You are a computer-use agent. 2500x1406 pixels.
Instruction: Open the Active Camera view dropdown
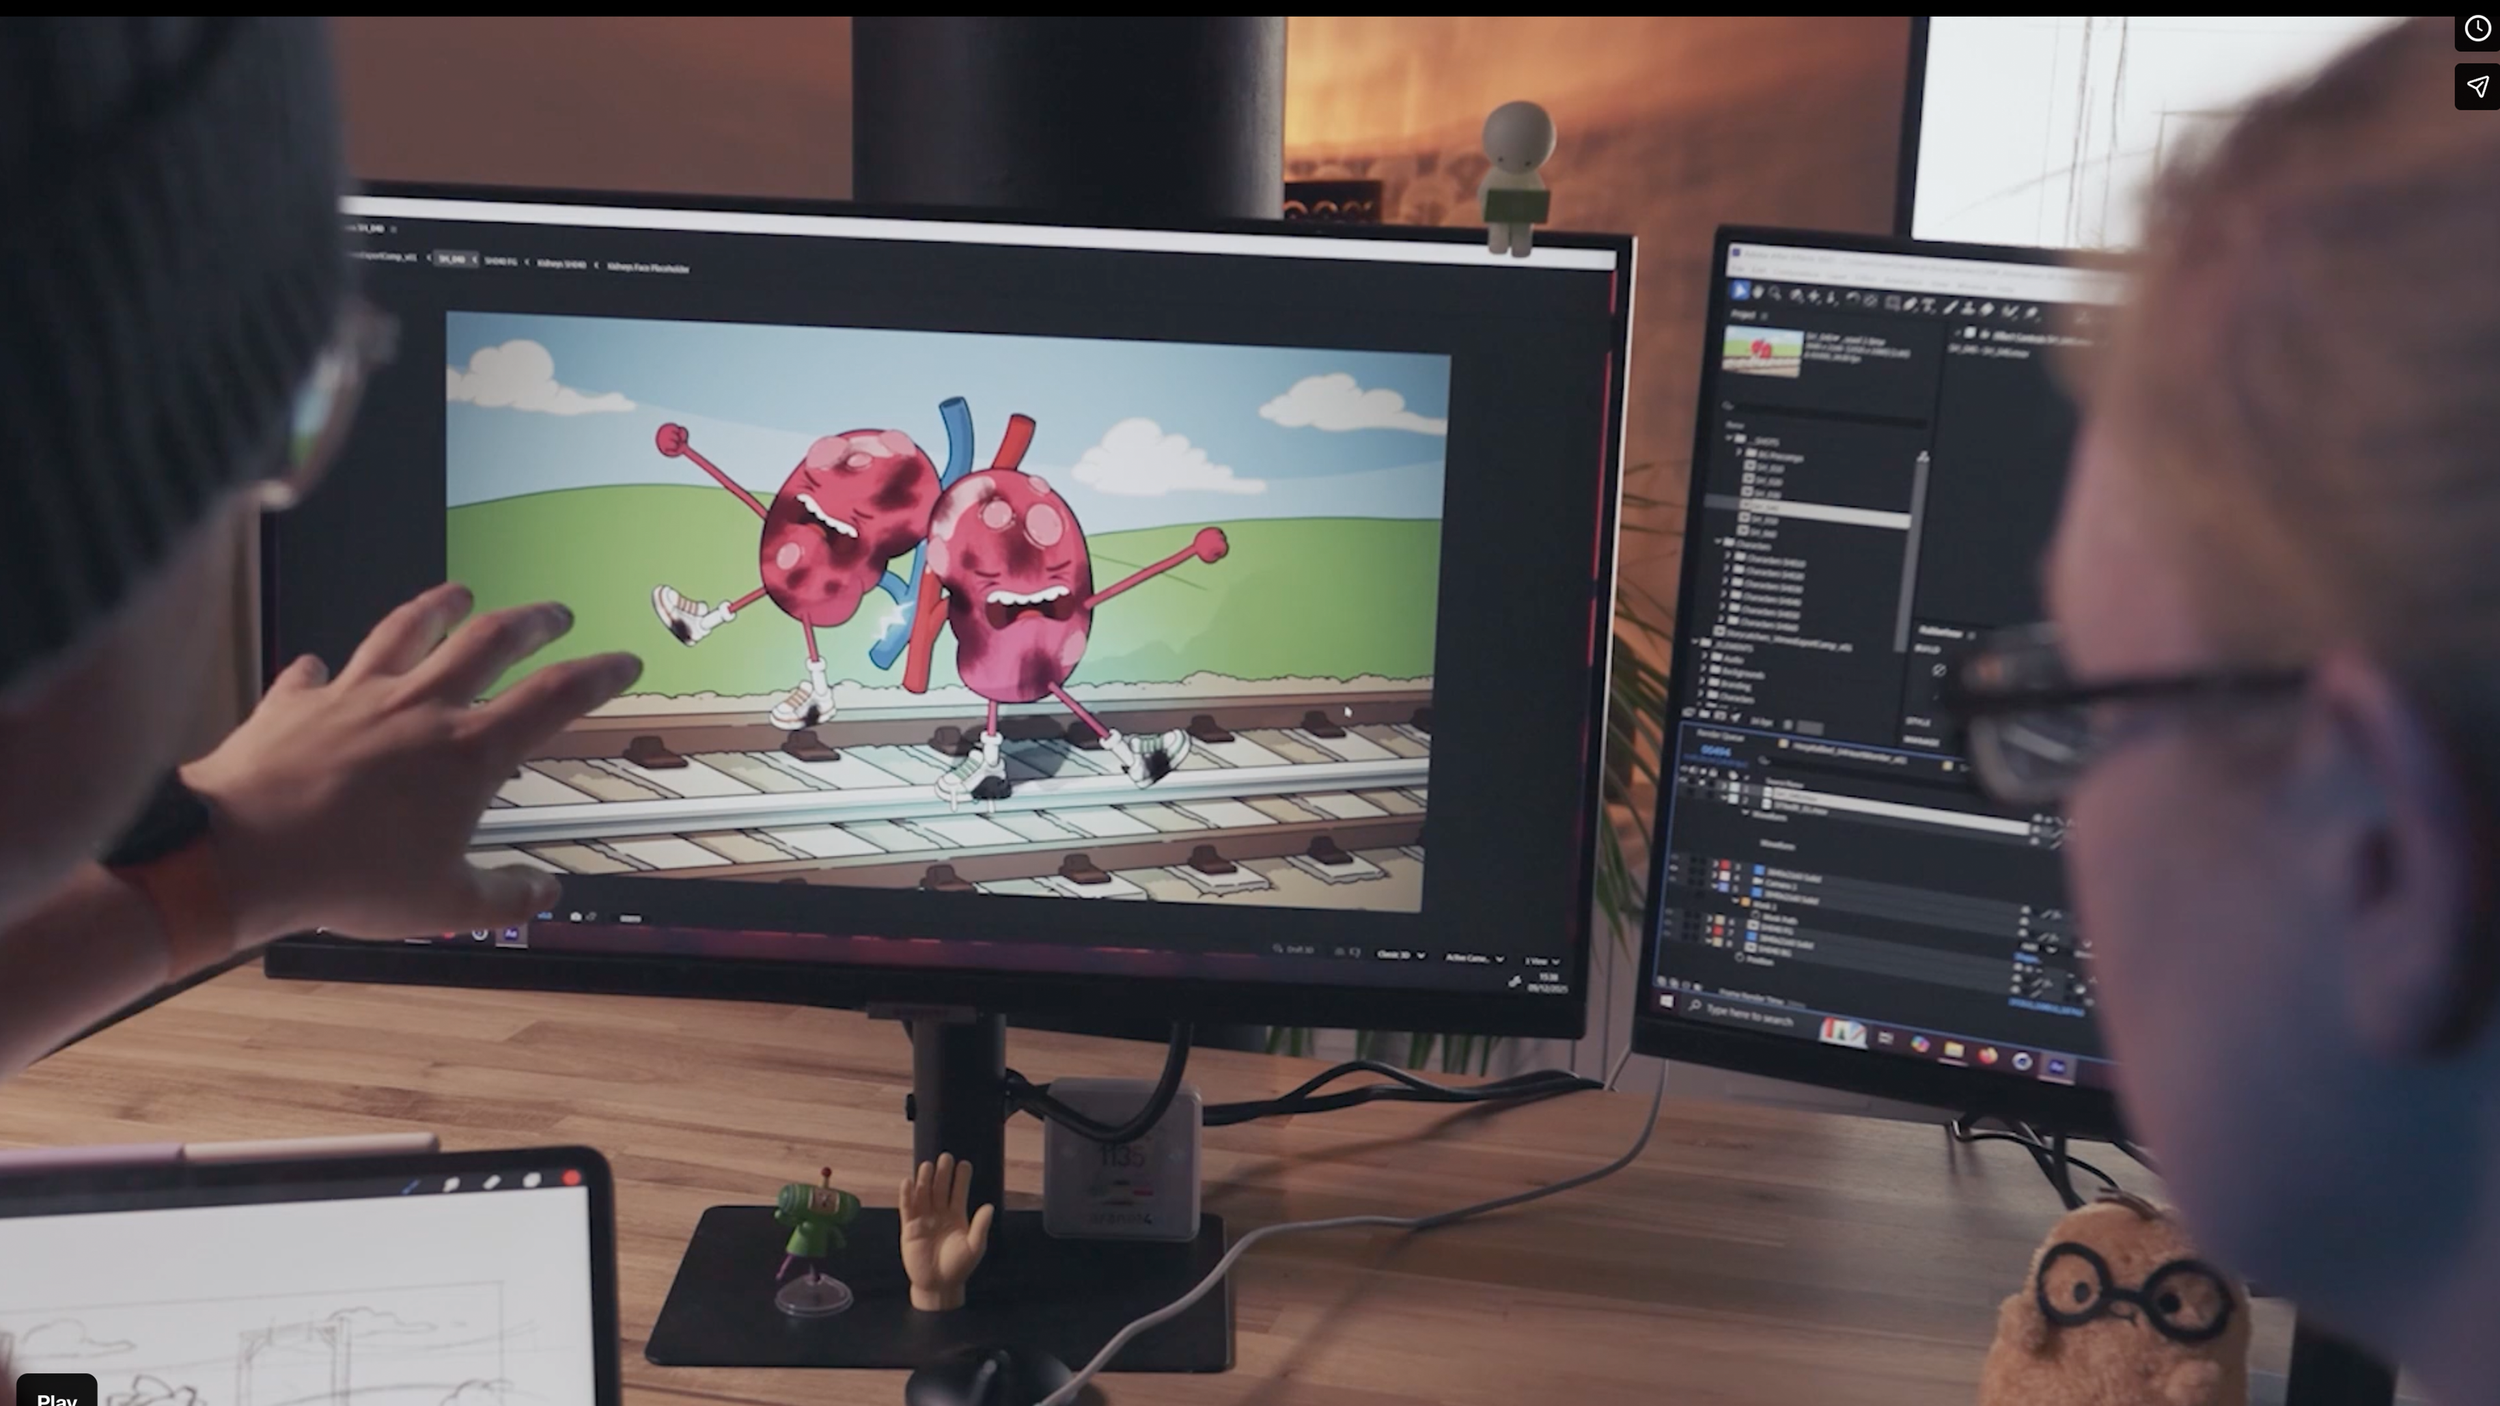(x=1474, y=958)
